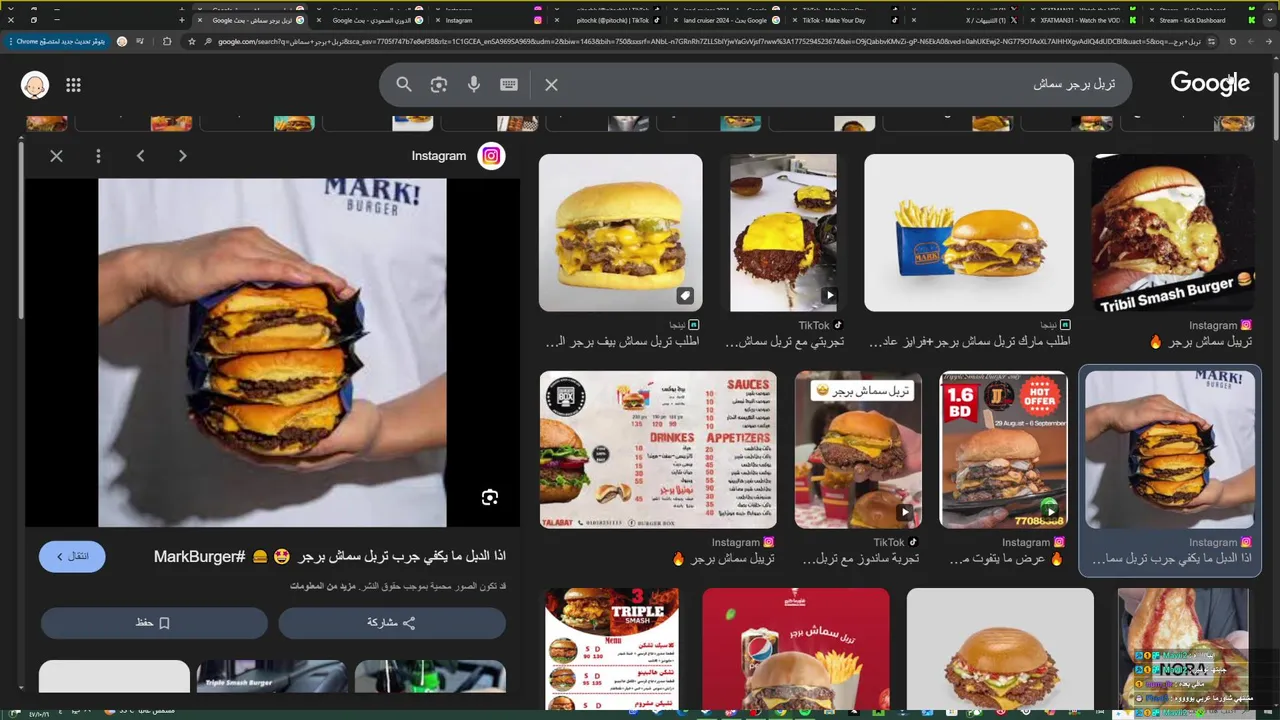Bookmark this page with star icon
1280x720 pixels.
point(191,41)
